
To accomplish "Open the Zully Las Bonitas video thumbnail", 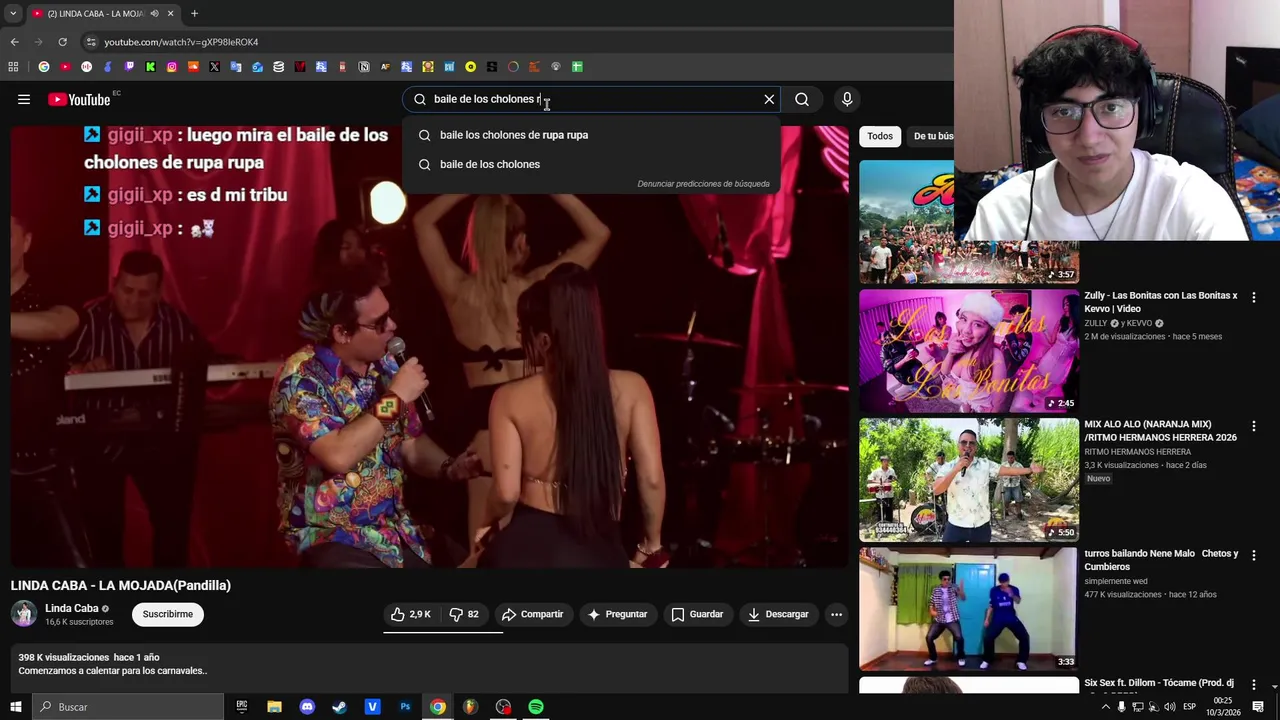I will (969, 351).
